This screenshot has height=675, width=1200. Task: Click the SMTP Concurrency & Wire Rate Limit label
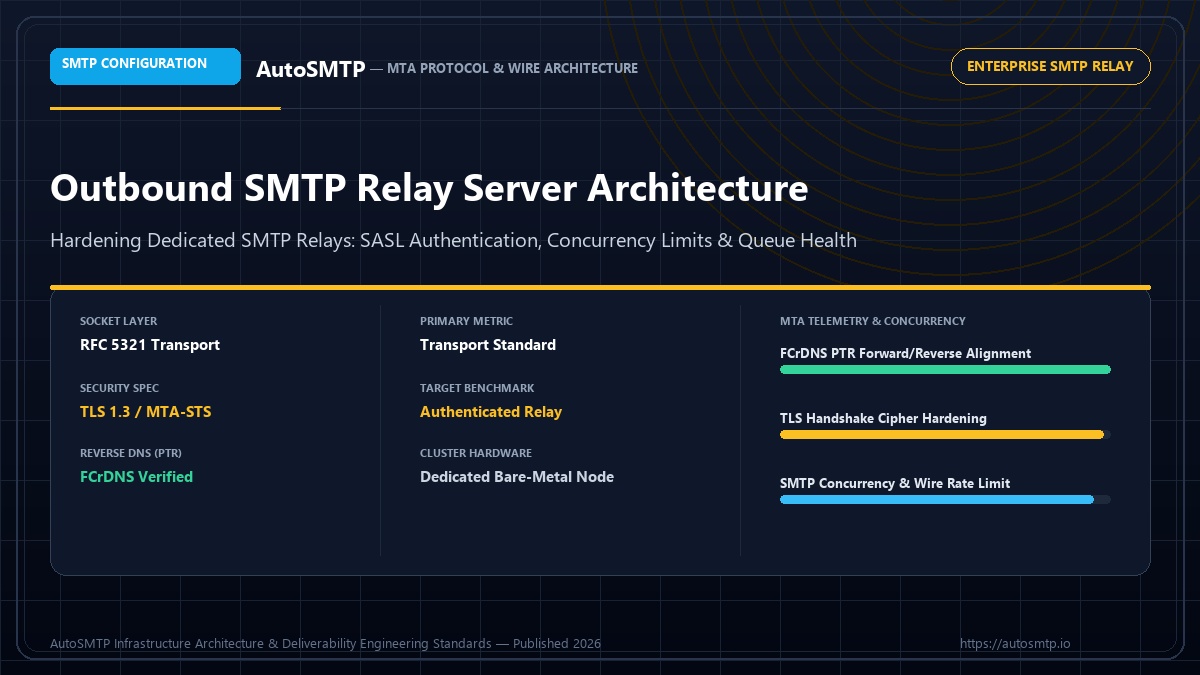coord(895,483)
